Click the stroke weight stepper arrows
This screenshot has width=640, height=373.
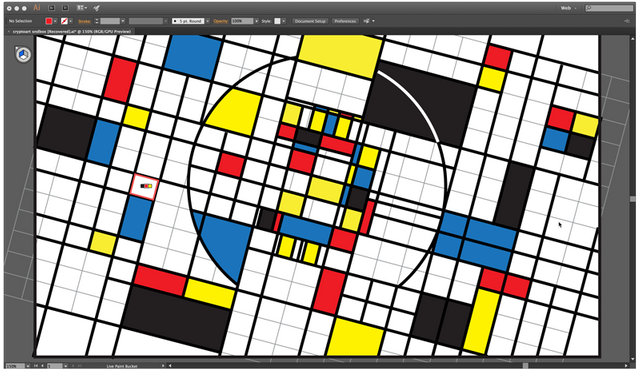(97, 21)
